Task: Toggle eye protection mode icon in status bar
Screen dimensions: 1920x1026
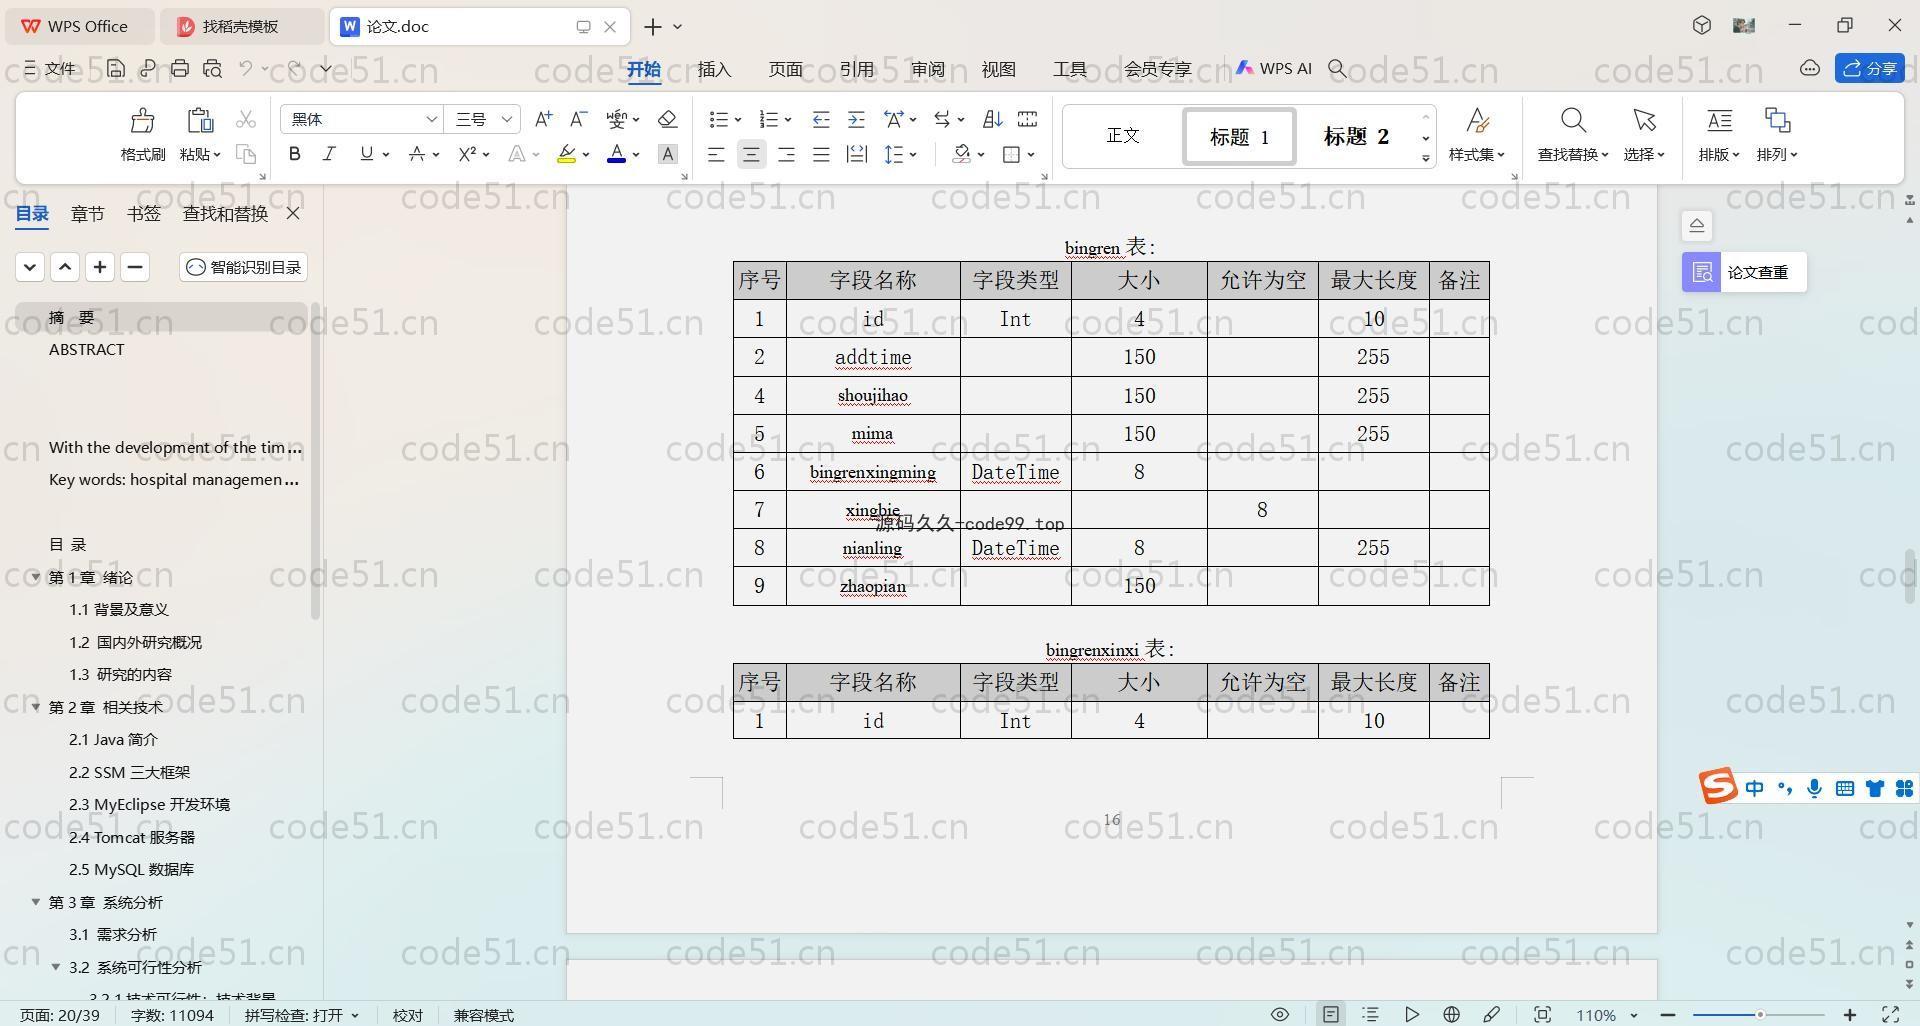Action: pyautogui.click(x=1279, y=1014)
